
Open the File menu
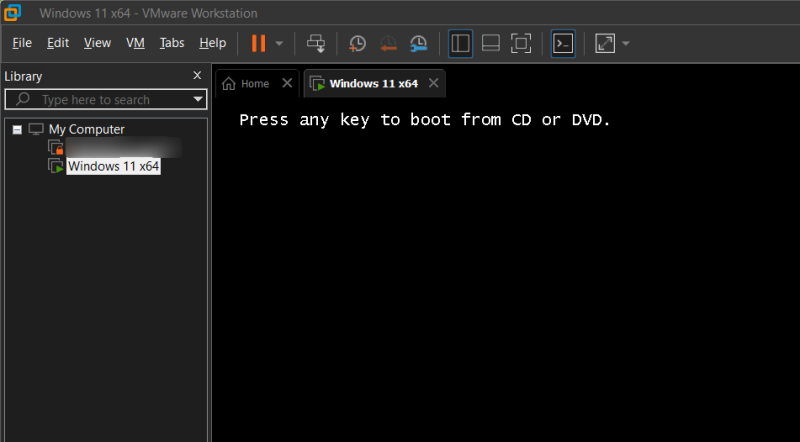pos(22,43)
